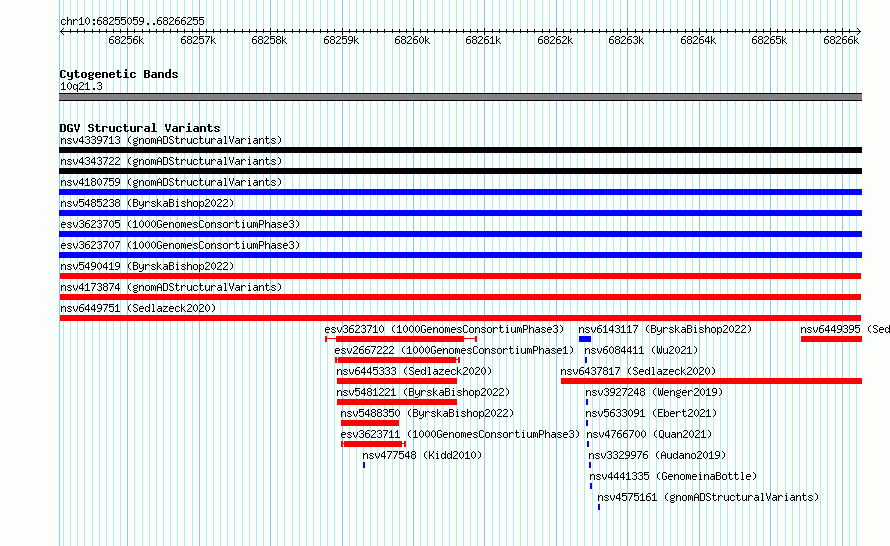This screenshot has height=546, width=890.
Task: Select esv3623705 1000GenomesConsortiumPhase3 label
Action: 180,224
